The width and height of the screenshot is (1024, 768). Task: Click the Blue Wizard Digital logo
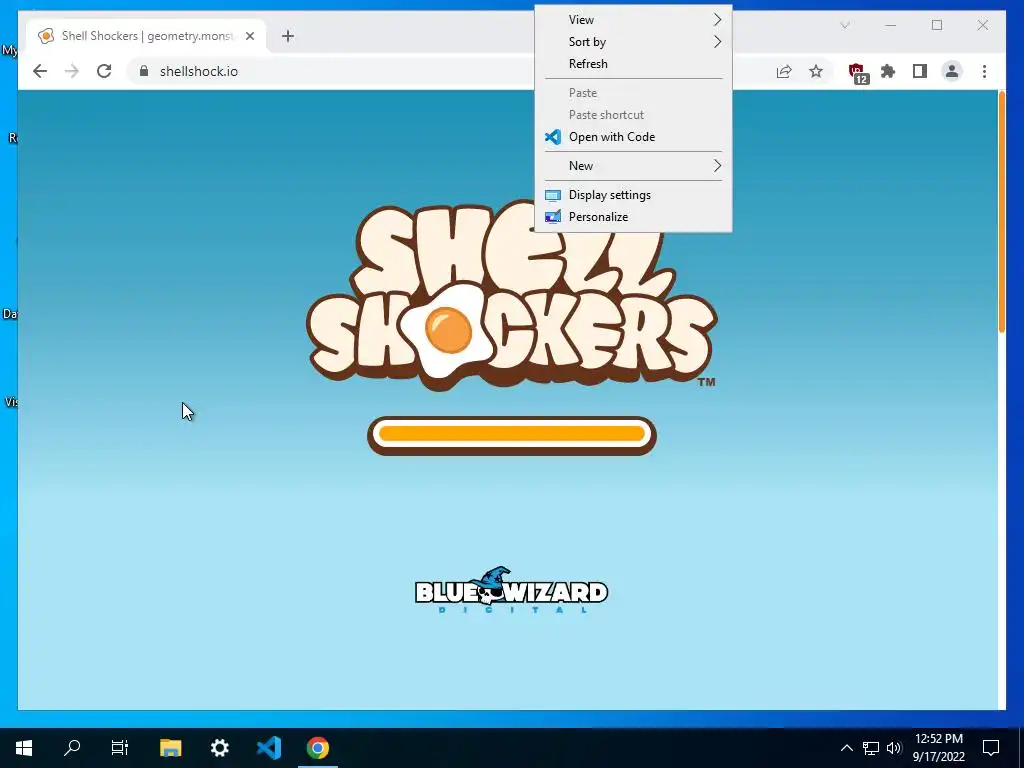coord(511,590)
